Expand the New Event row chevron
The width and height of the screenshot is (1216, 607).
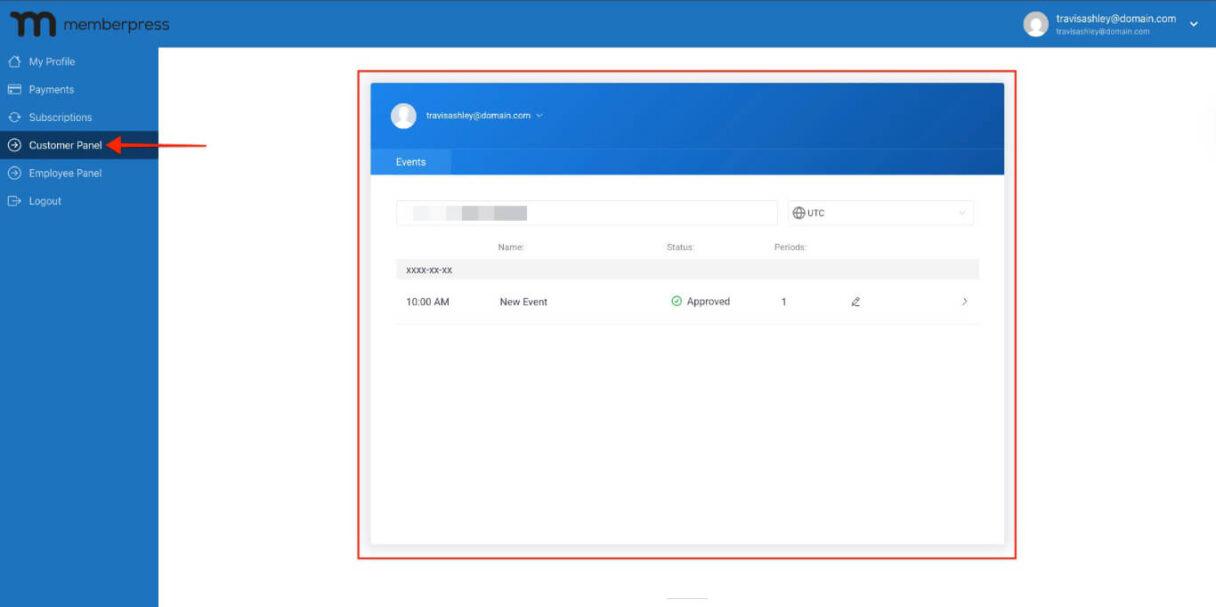(x=965, y=301)
